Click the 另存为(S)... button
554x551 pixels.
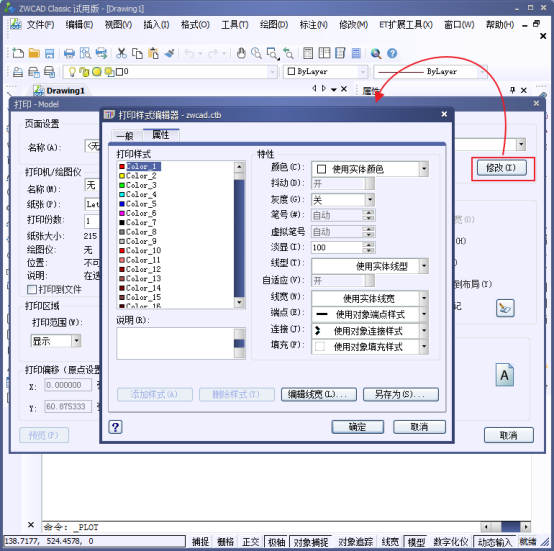pos(401,395)
